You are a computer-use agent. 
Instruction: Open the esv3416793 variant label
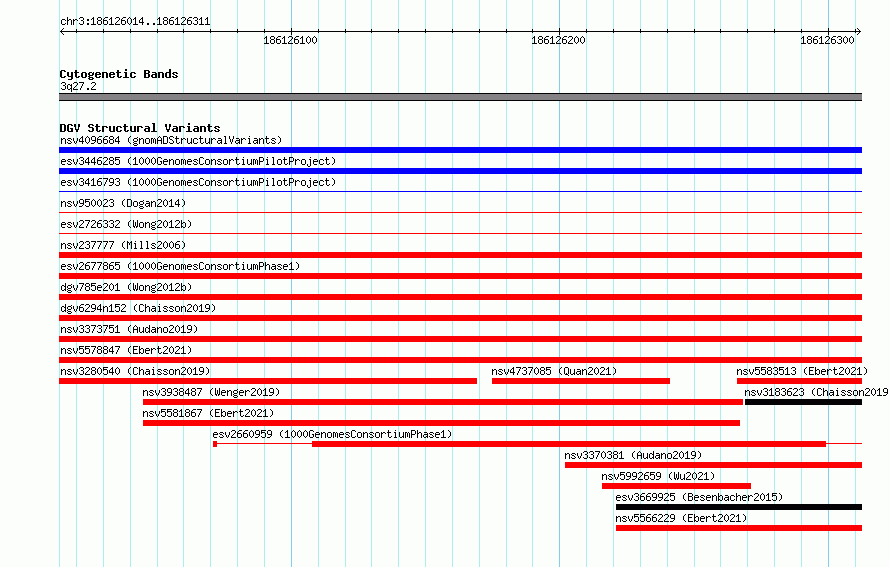tap(198, 182)
